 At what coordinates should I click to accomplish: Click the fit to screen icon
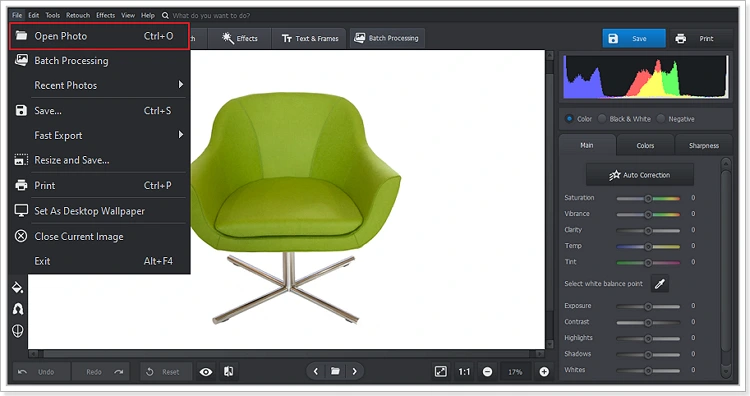coord(441,372)
